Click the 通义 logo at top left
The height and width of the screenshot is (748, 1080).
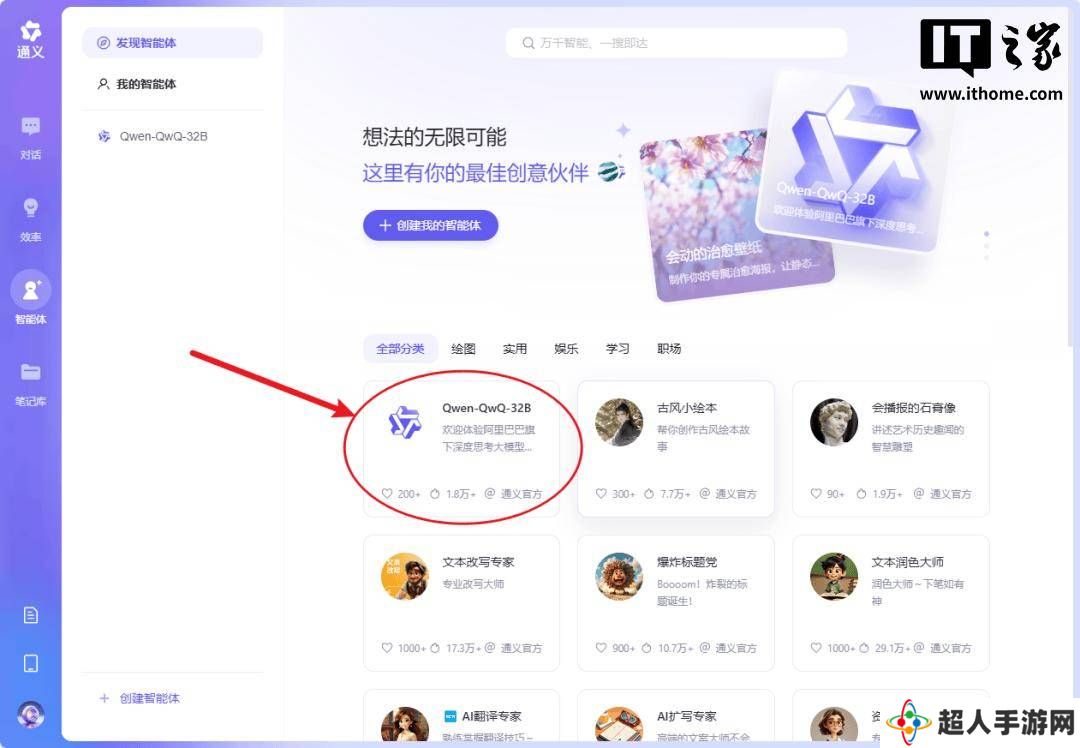[x=30, y=39]
